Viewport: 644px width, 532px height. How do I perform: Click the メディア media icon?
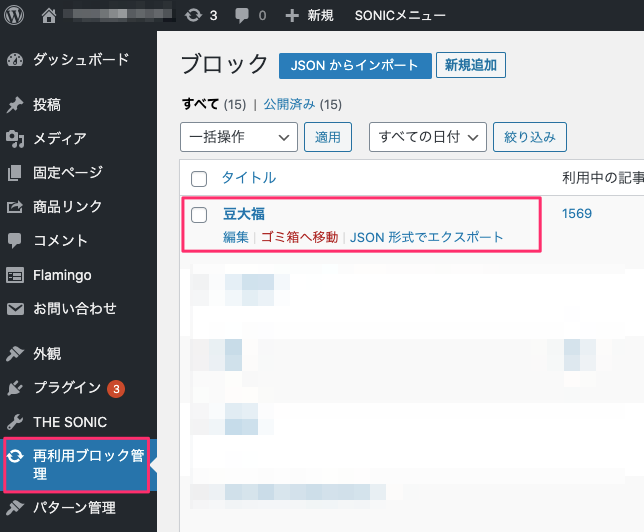pyautogui.click(x=15, y=138)
